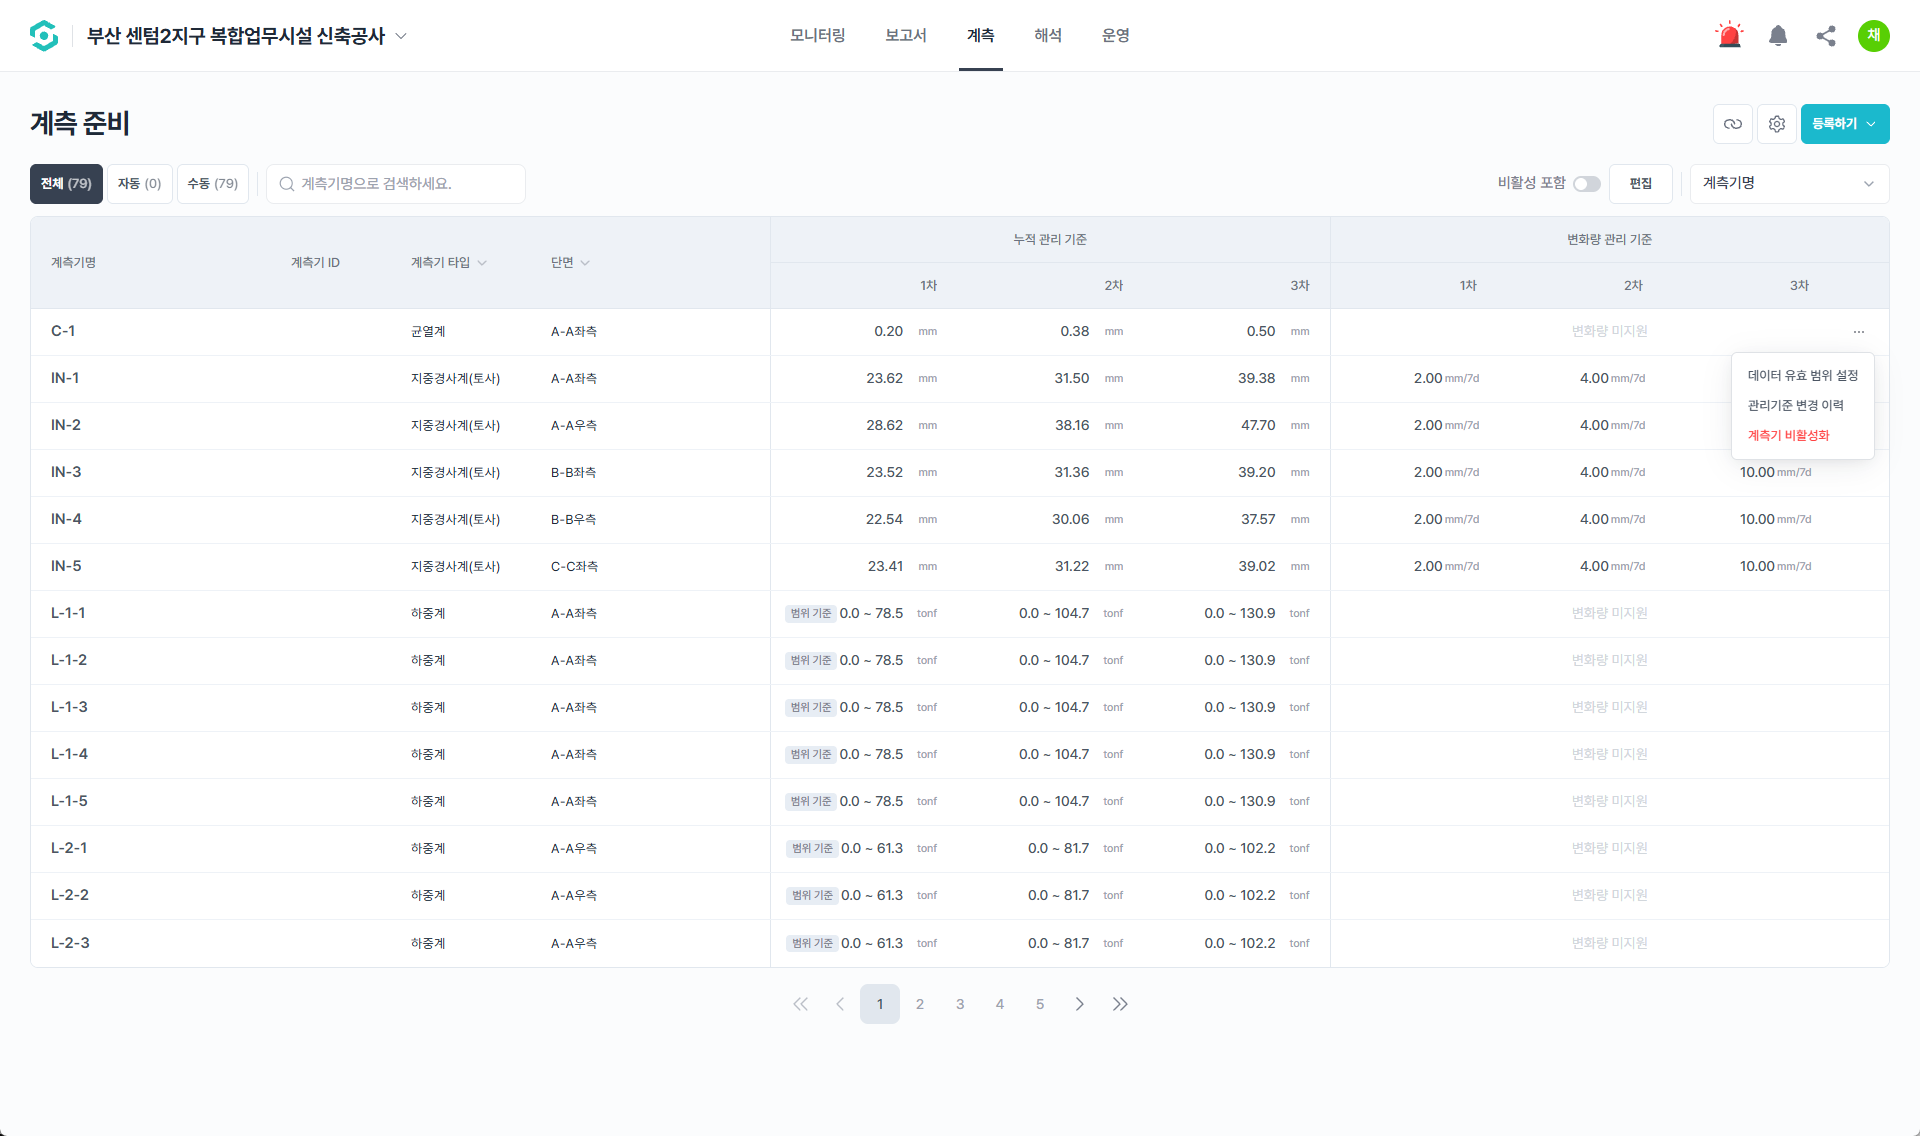Image resolution: width=1920 pixels, height=1136 pixels.
Task: Open the notifications bell icon
Action: click(x=1778, y=36)
